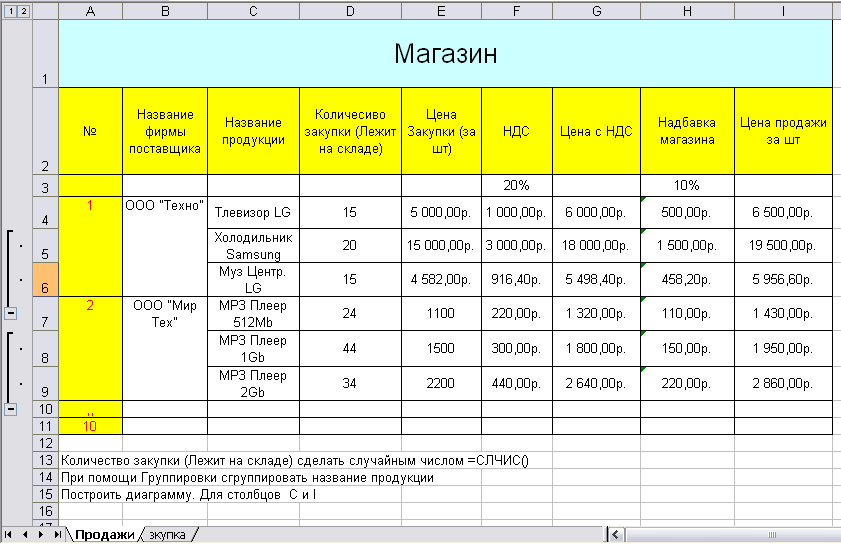Select column G header
841x544 pixels.
click(x=596, y=11)
